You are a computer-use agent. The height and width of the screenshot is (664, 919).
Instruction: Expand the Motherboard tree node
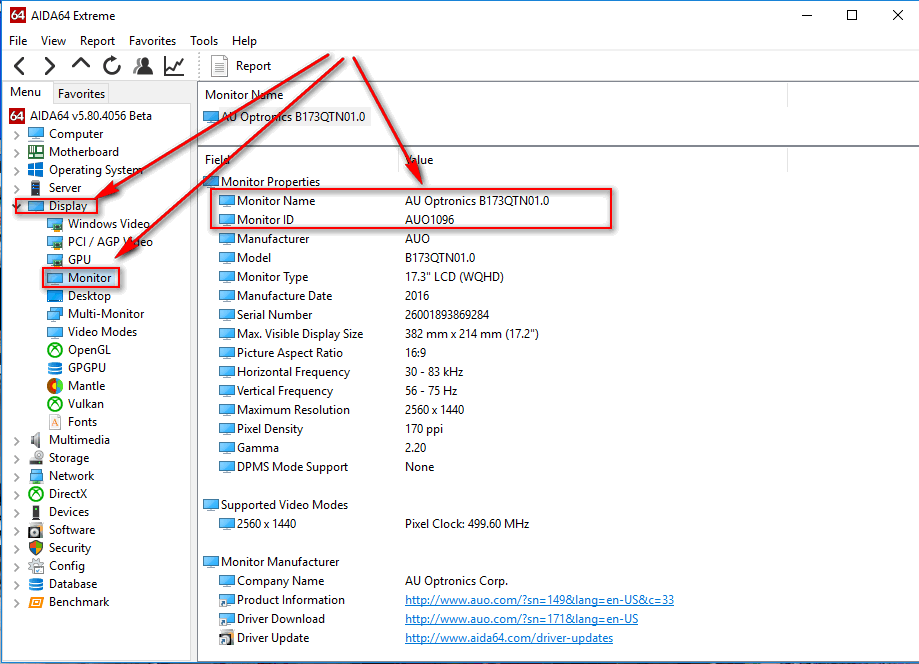[x=16, y=153]
